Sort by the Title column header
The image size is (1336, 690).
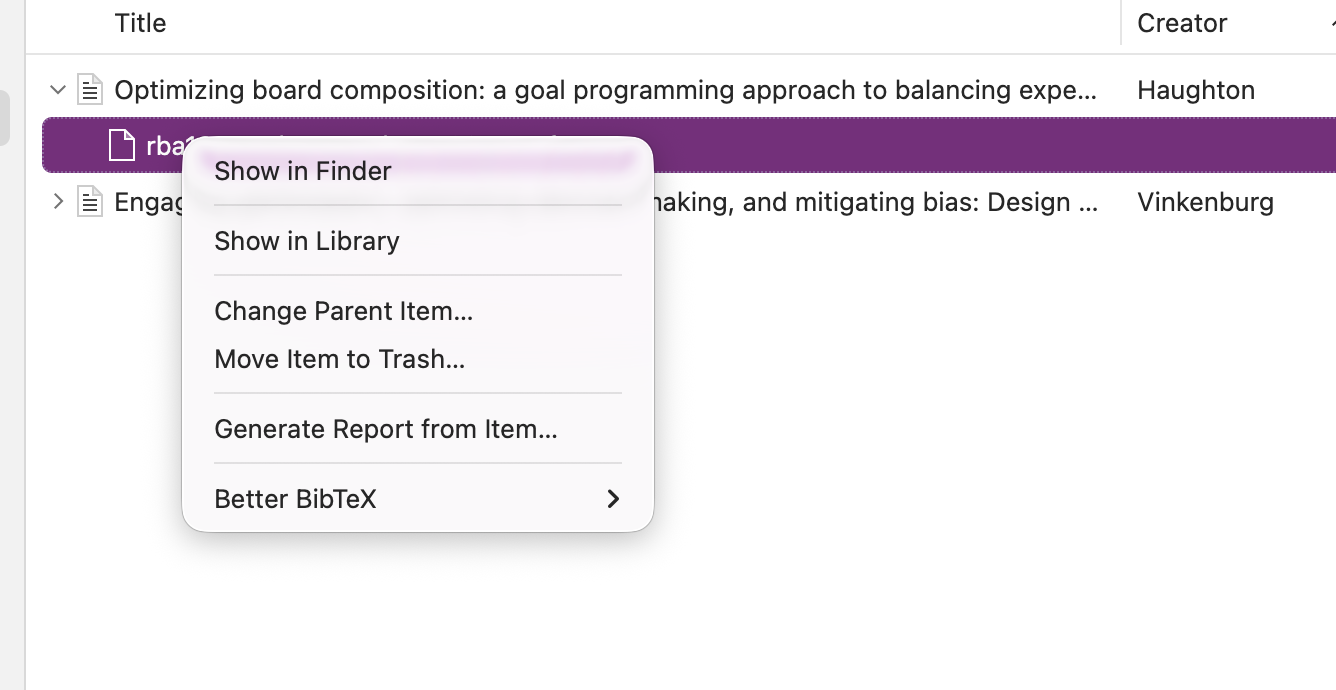coord(140,23)
